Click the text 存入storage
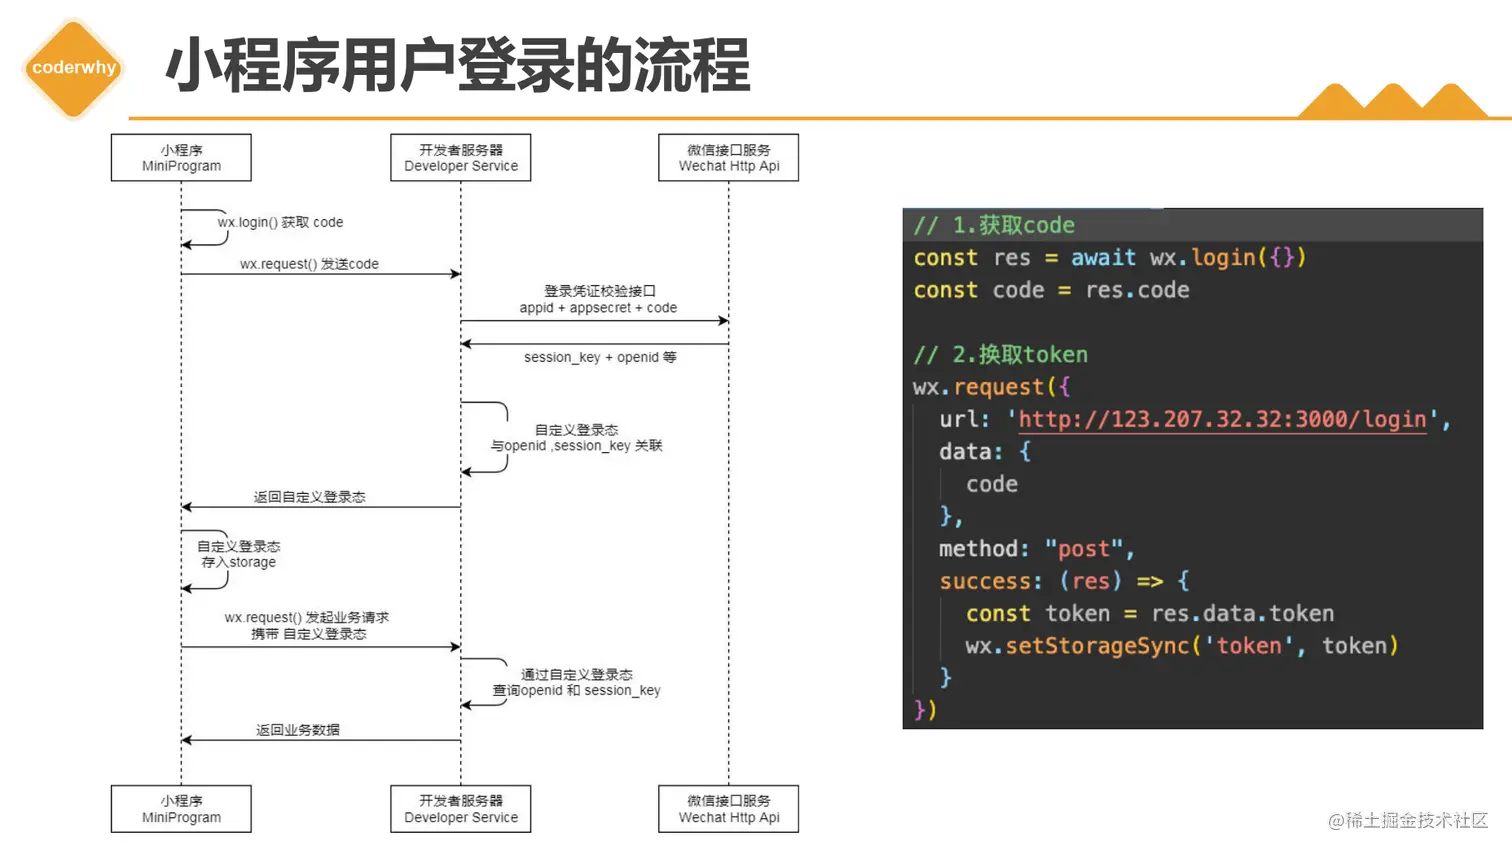The height and width of the screenshot is (854, 1512). point(238,562)
